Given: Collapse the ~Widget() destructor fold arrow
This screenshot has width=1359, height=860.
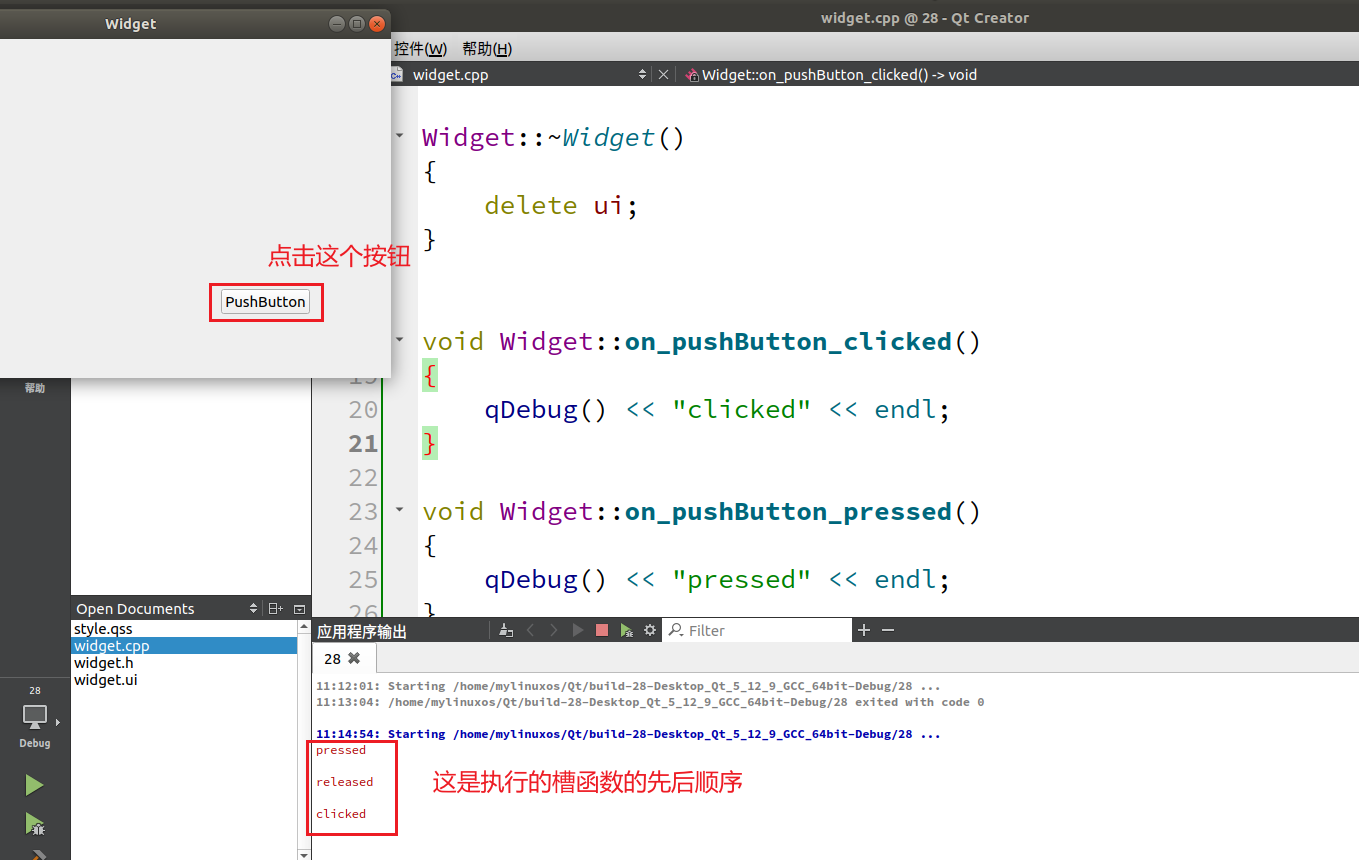Looking at the screenshot, I should pyautogui.click(x=400, y=135).
